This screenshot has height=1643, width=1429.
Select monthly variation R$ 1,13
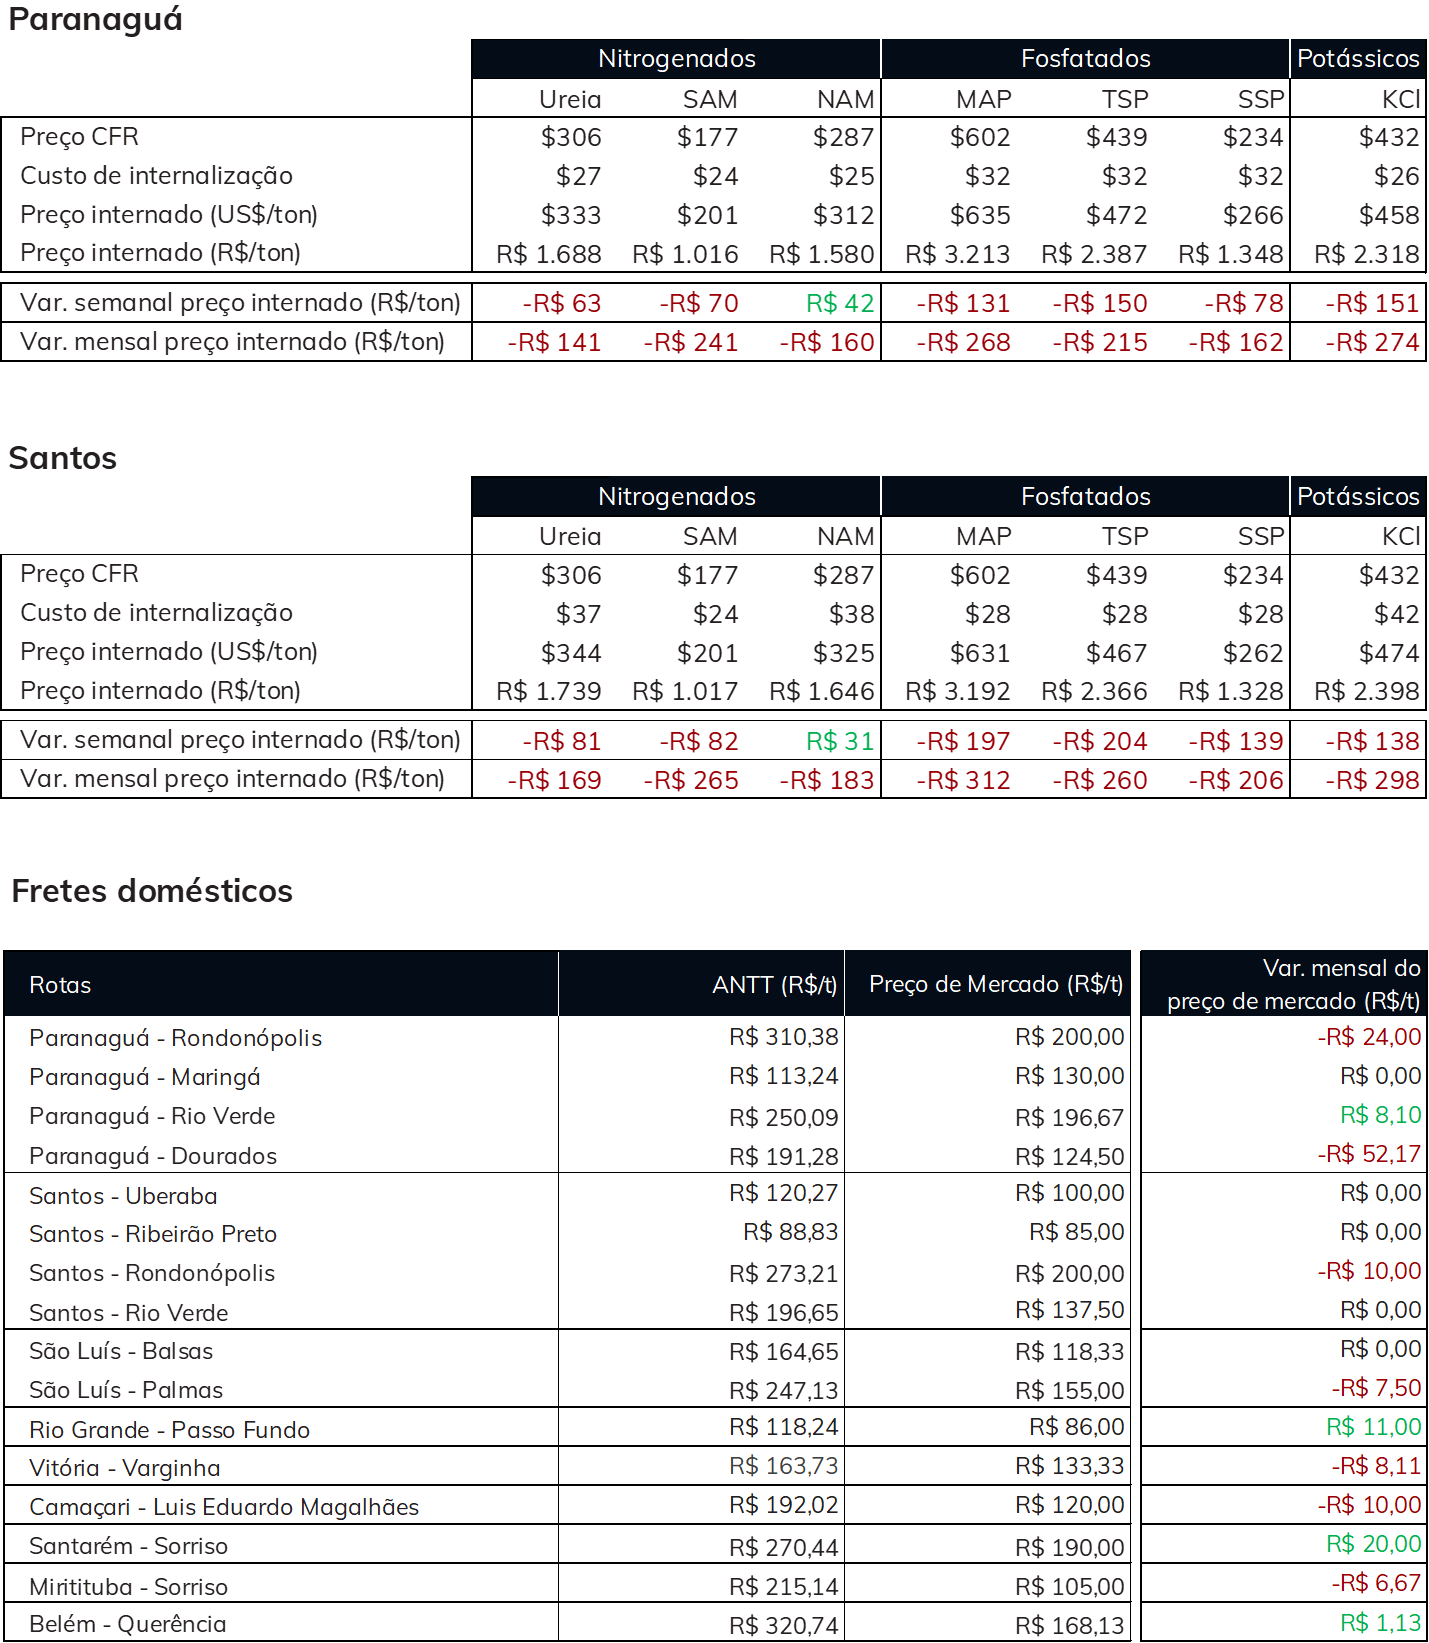point(1381,1623)
